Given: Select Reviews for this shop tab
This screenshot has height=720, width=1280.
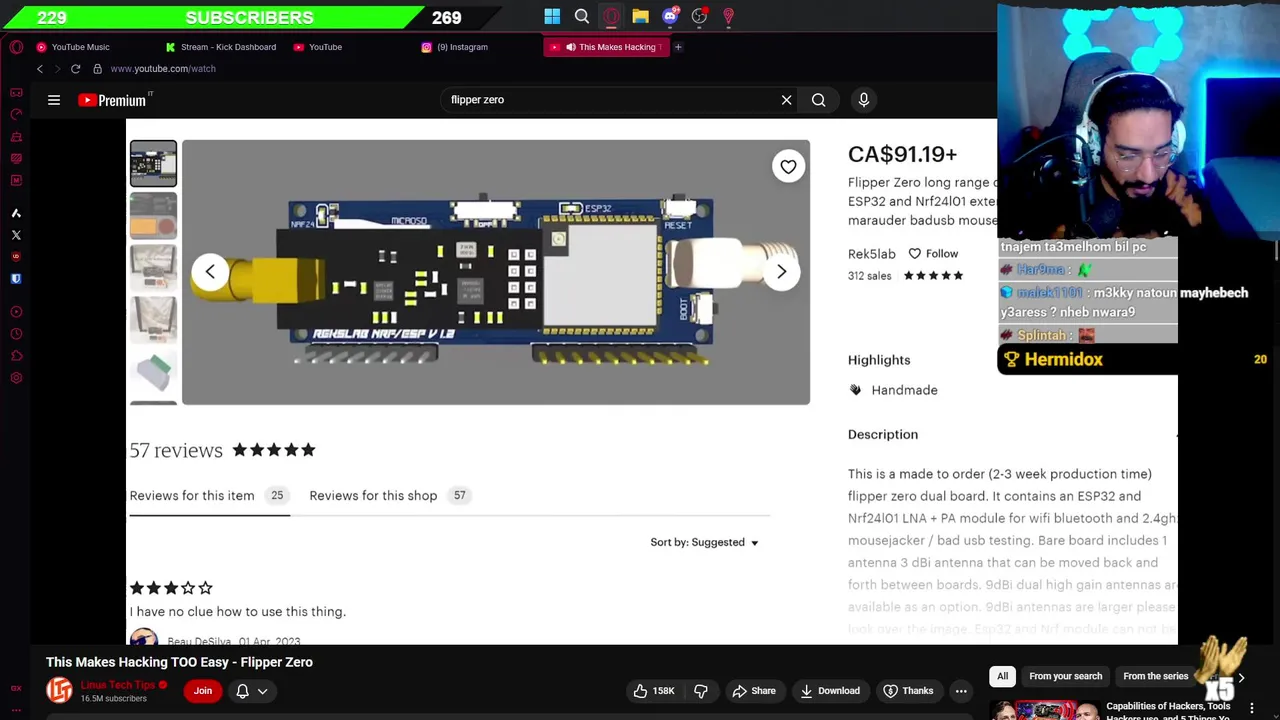Looking at the screenshot, I should tap(390, 496).
